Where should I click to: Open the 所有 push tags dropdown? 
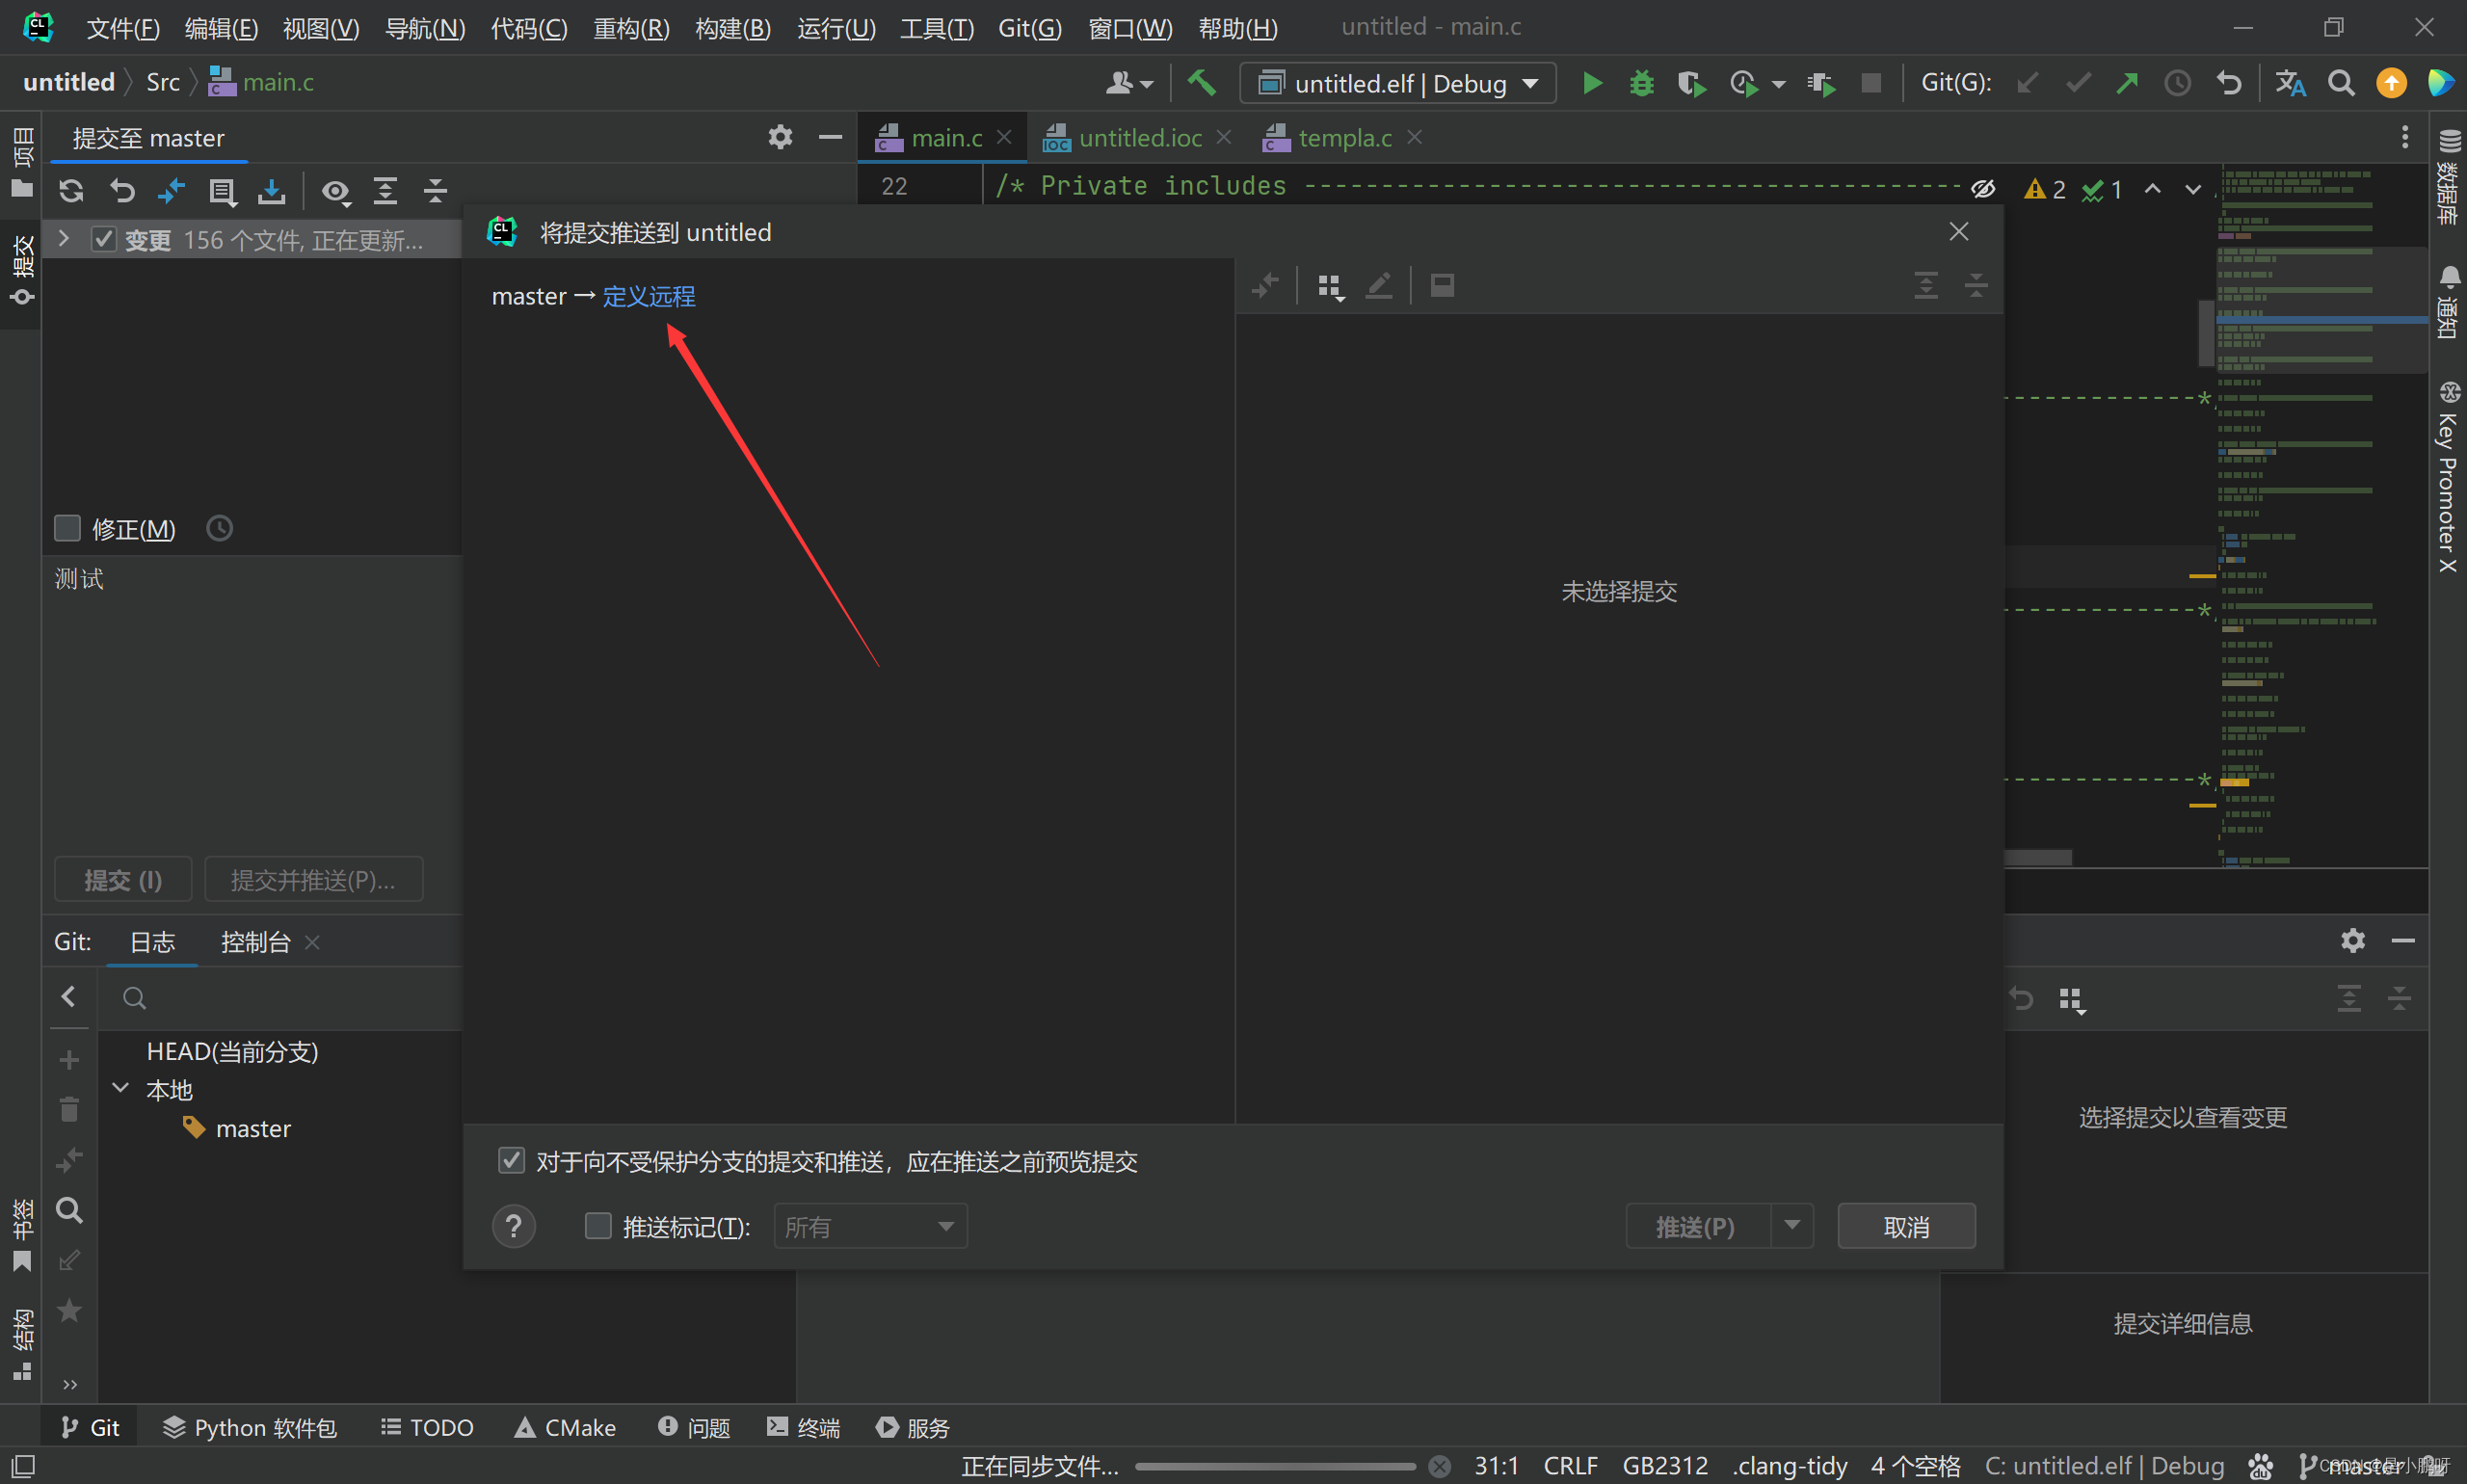click(869, 1226)
